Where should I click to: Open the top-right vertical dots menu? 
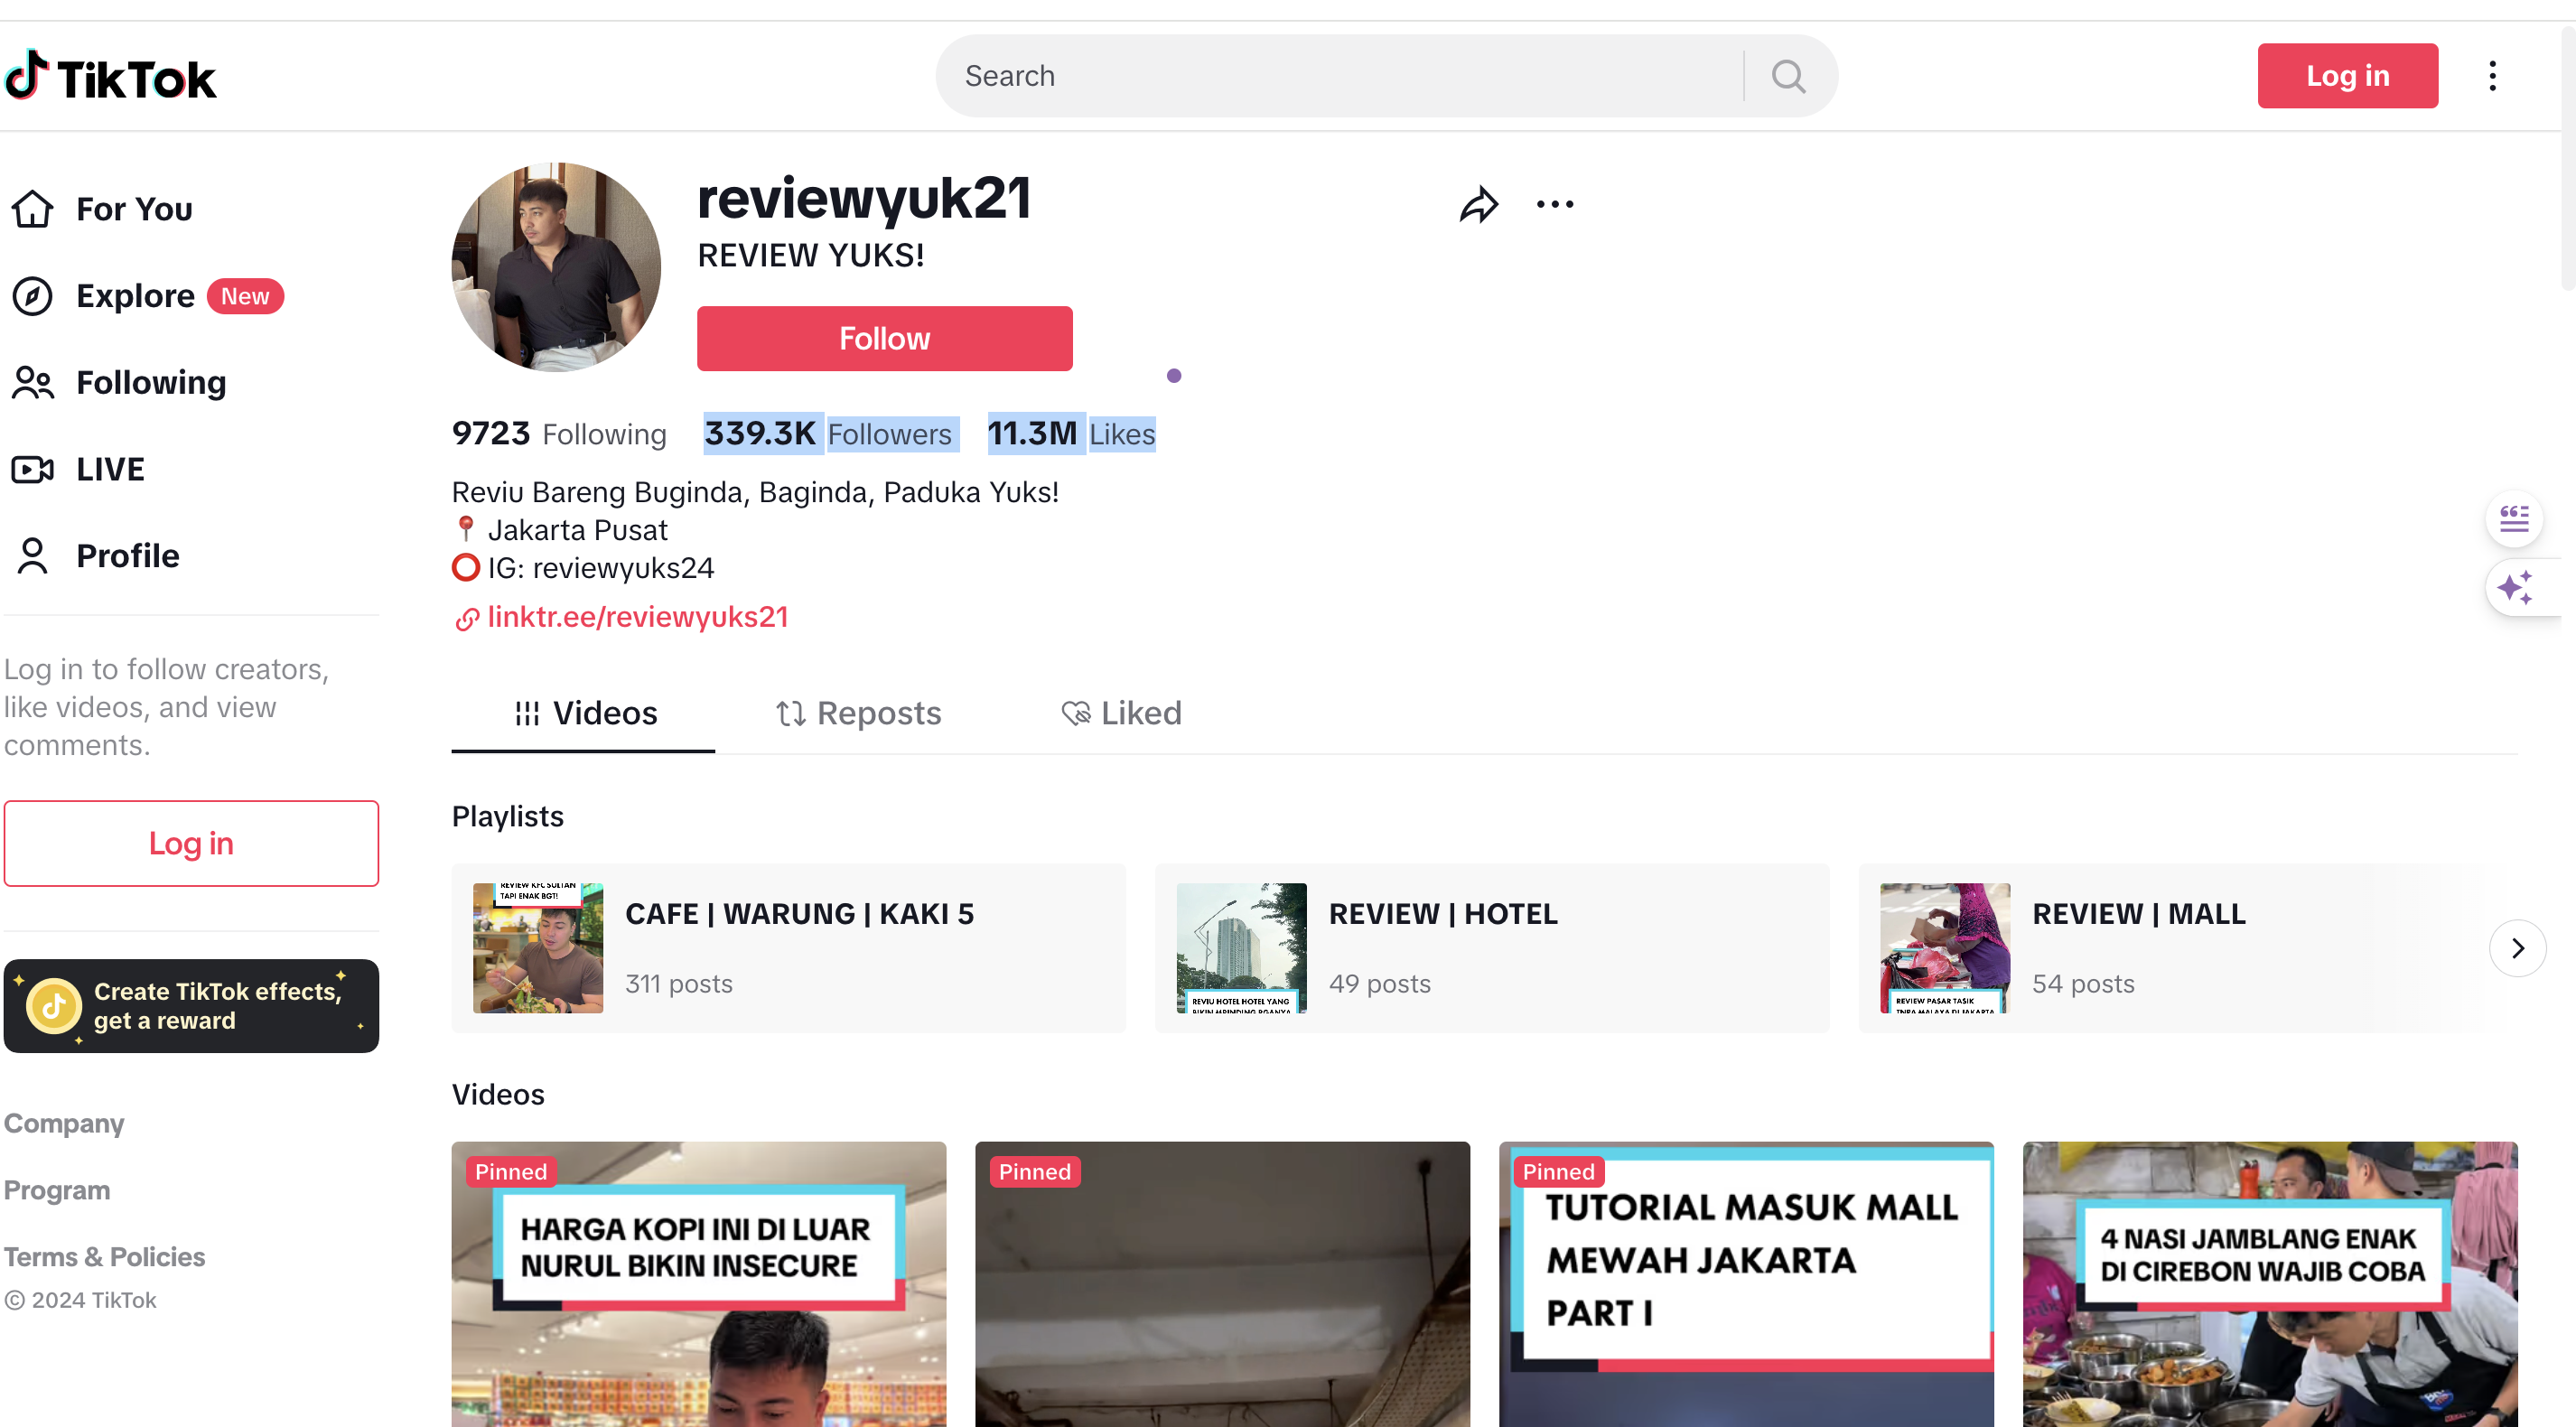point(2492,76)
